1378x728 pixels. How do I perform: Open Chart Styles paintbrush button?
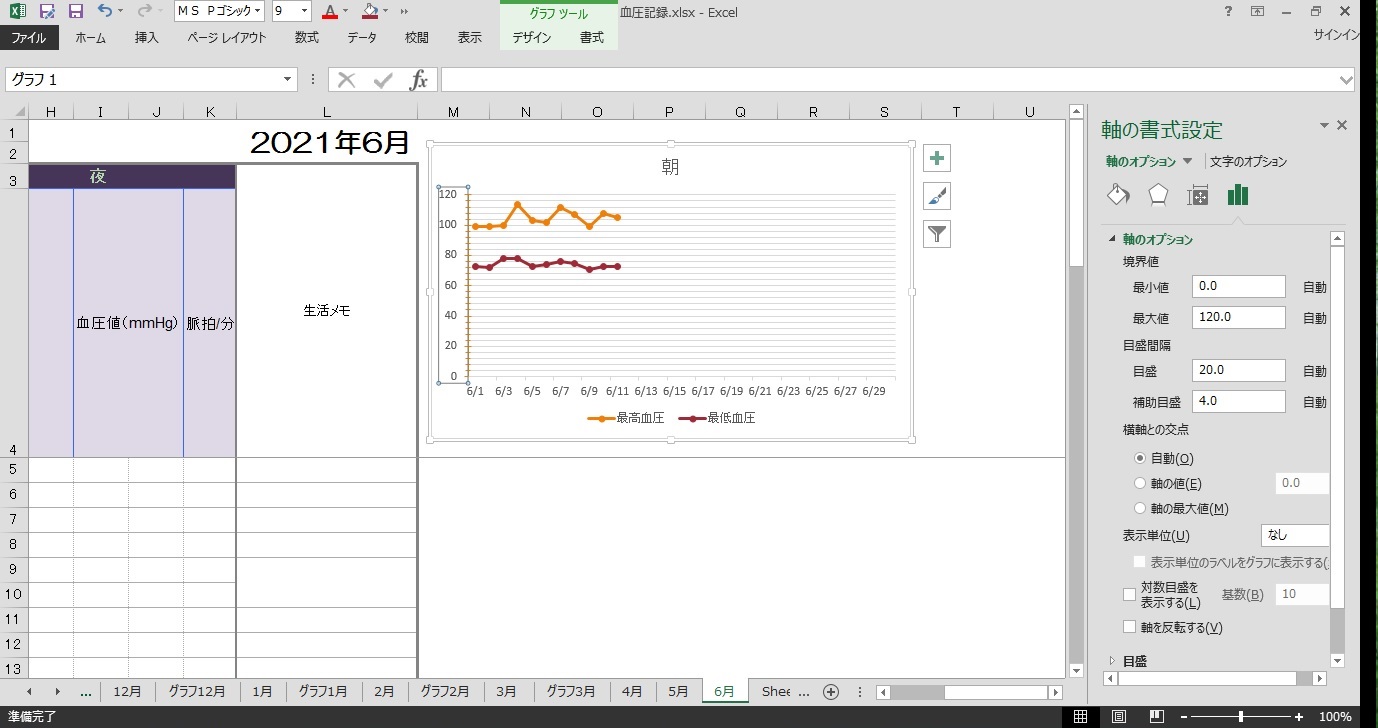[x=937, y=196]
